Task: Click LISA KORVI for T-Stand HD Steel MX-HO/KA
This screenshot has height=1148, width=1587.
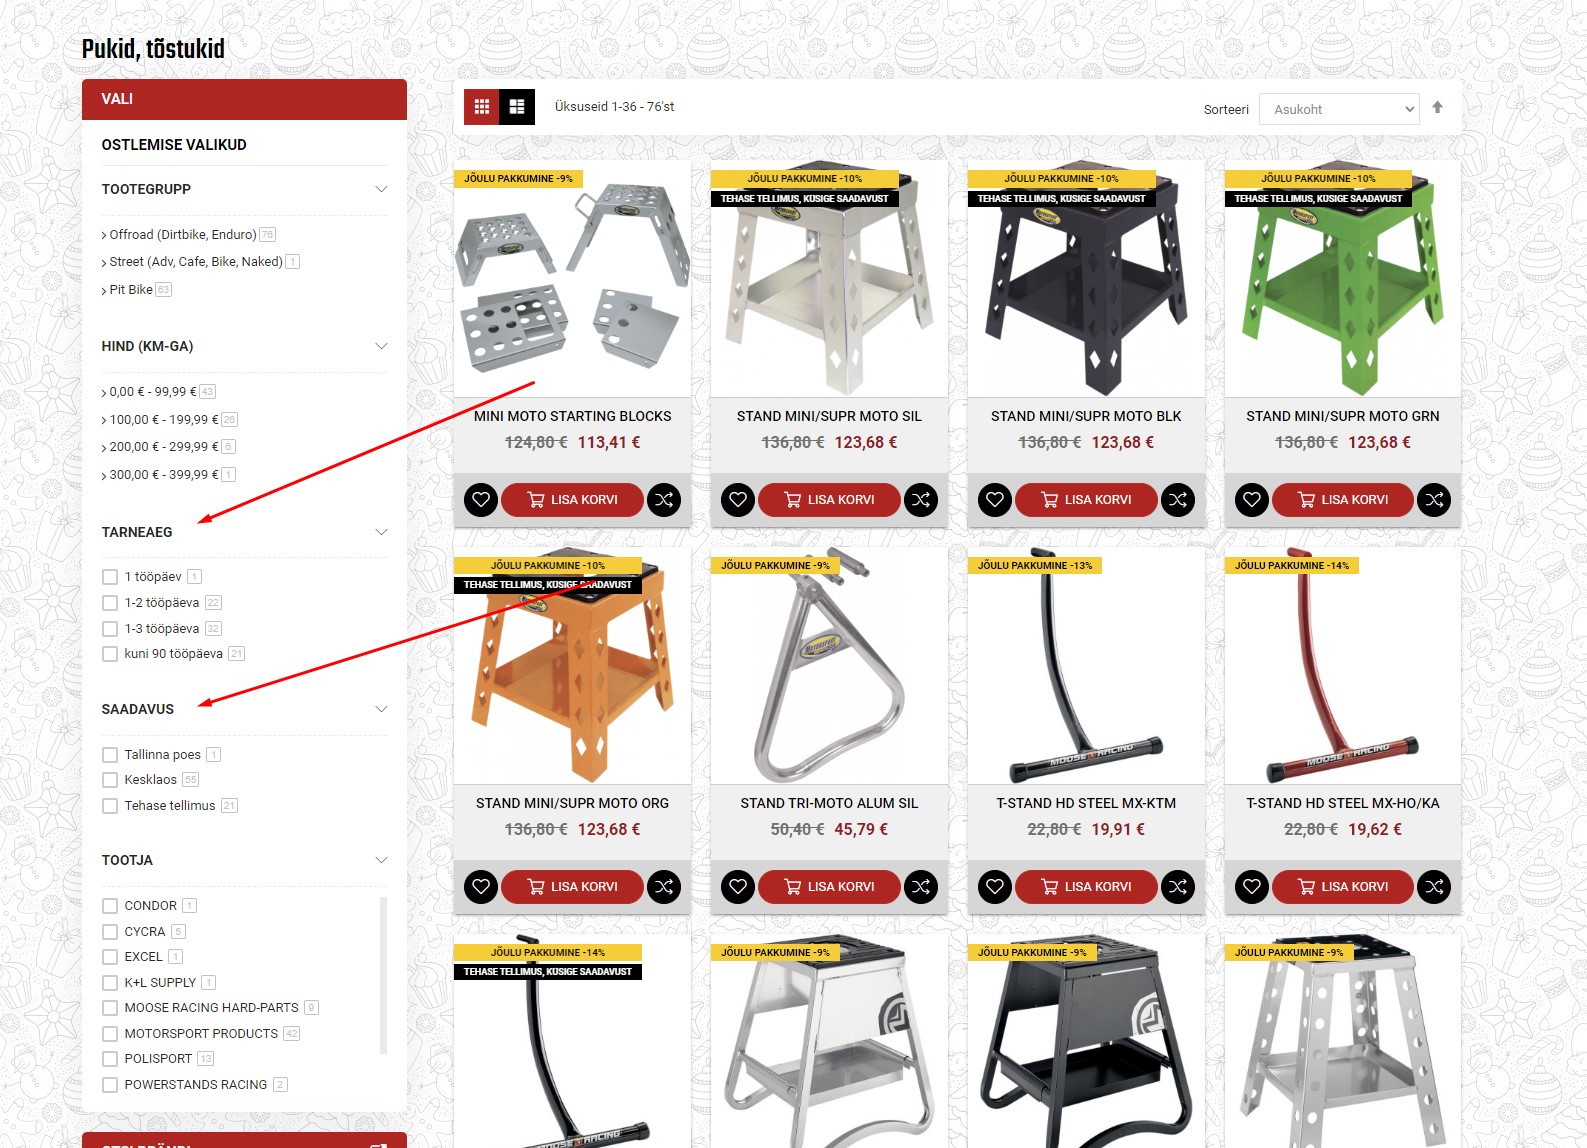Action: [x=1343, y=886]
